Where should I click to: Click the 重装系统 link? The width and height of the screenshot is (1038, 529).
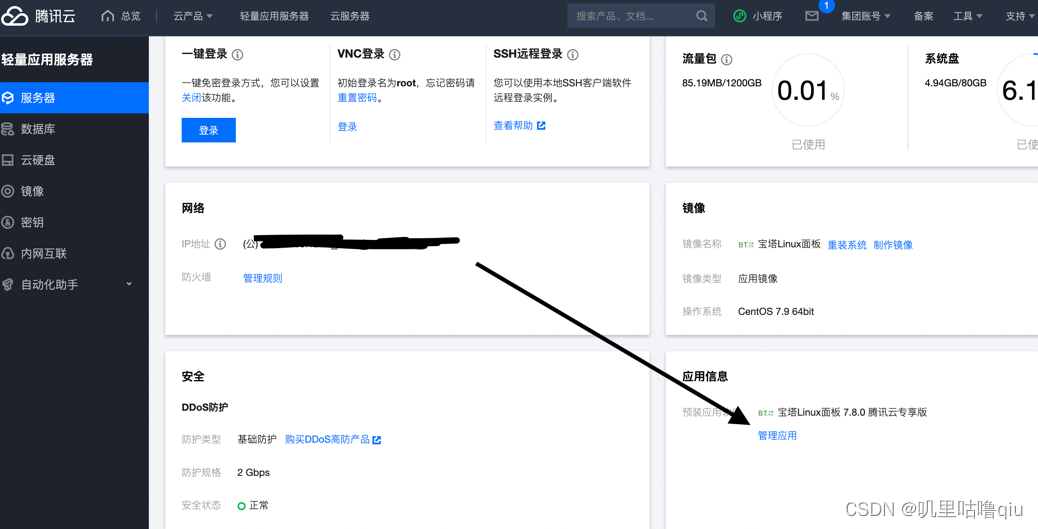click(847, 245)
